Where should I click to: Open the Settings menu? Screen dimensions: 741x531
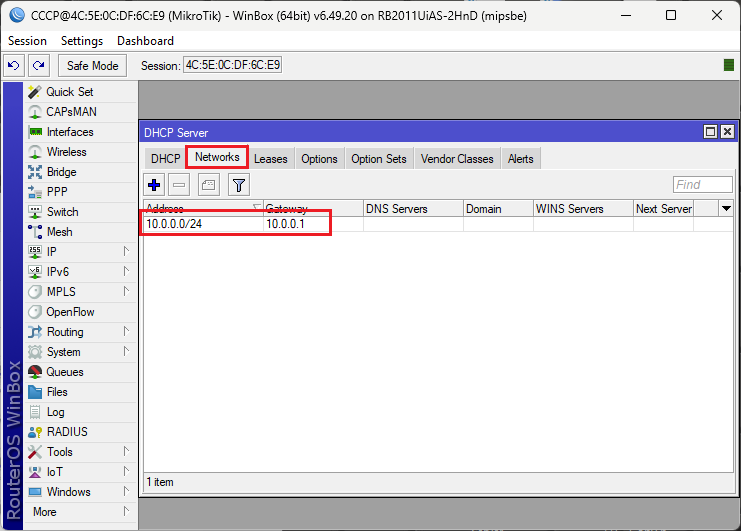coord(82,41)
